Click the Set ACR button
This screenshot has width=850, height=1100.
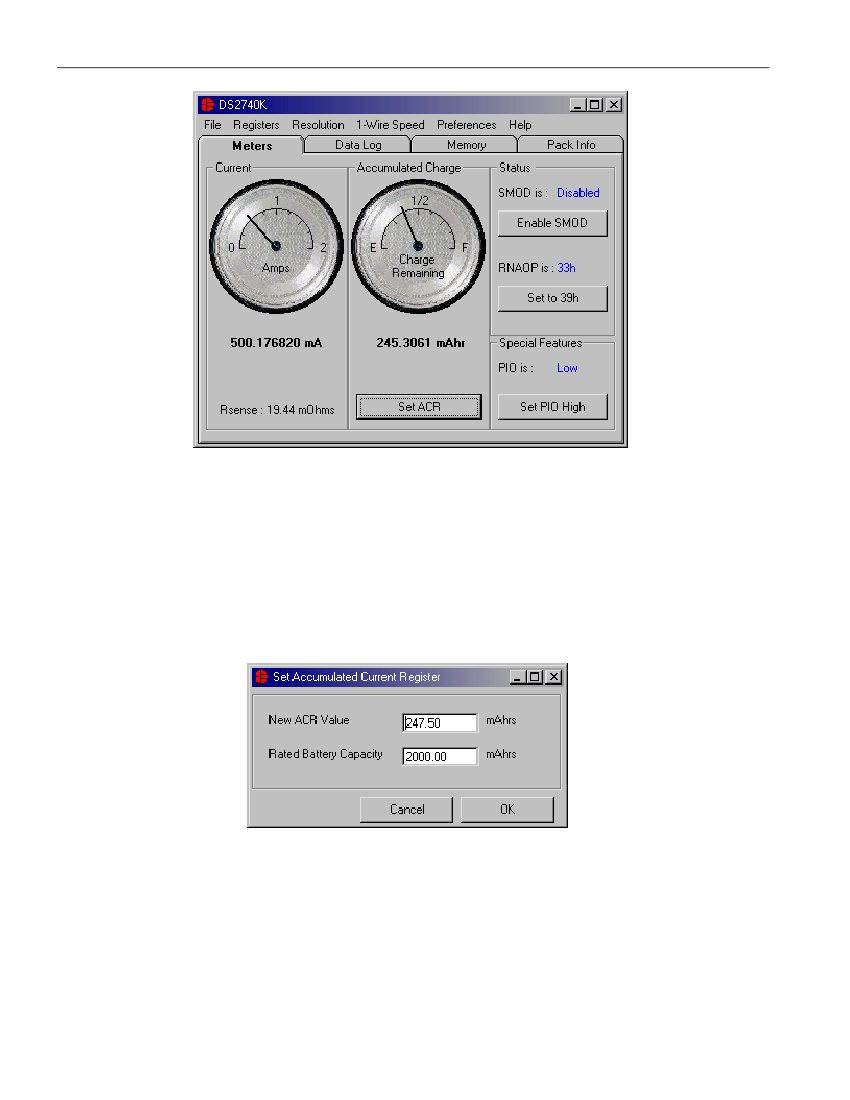click(419, 407)
